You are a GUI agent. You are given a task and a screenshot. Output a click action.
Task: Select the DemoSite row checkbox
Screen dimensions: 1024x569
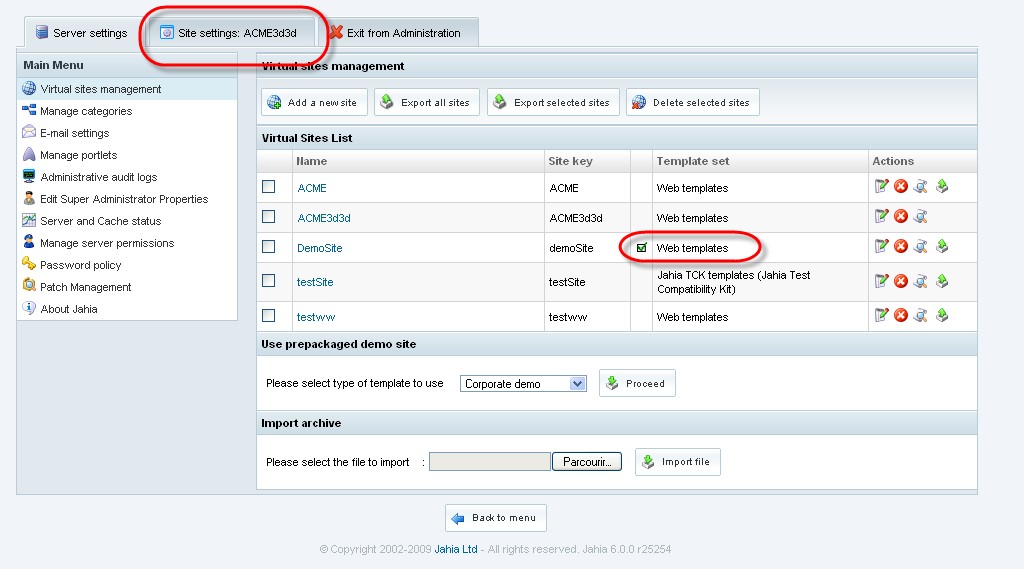click(x=268, y=247)
